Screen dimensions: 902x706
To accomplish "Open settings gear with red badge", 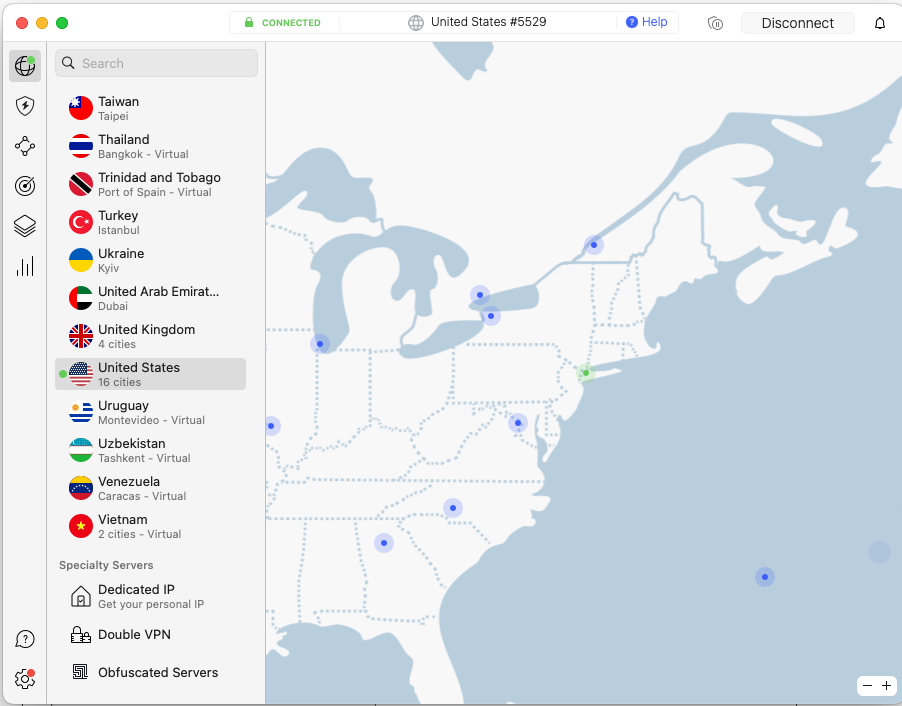I will click(25, 679).
